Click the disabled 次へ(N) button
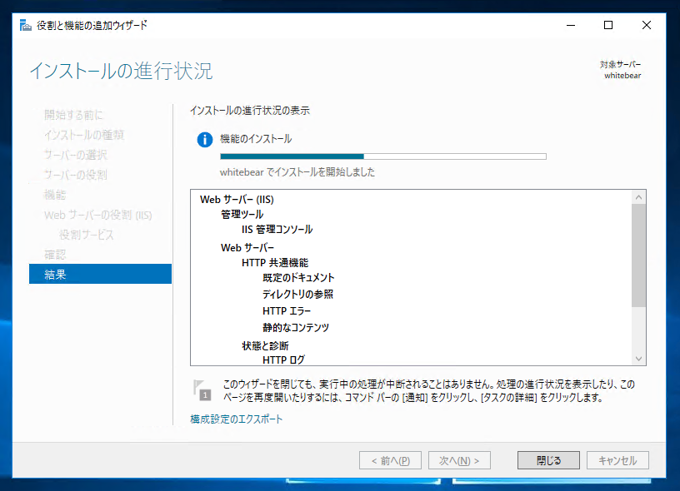Viewport: 680px width, 491px height. (x=459, y=460)
